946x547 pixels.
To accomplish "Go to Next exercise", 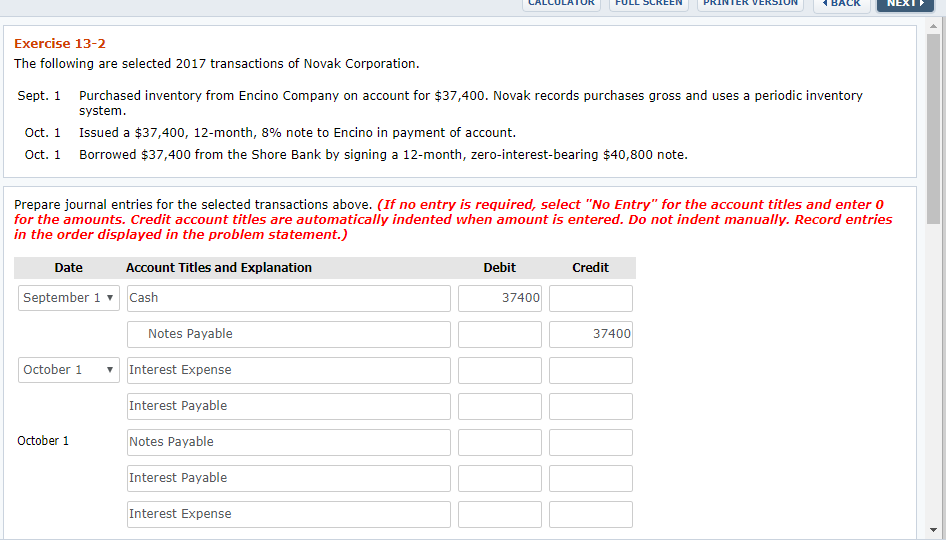I will [x=905, y=4].
